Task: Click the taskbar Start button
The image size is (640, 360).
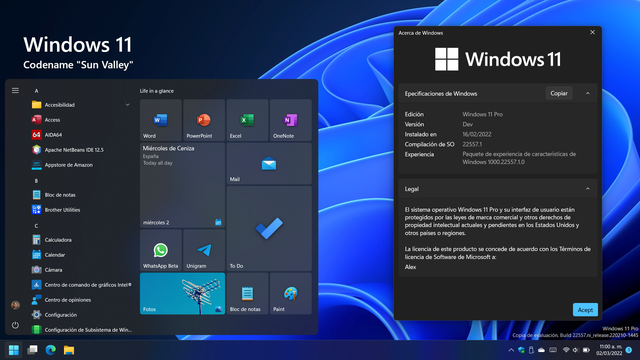Action: [14, 350]
